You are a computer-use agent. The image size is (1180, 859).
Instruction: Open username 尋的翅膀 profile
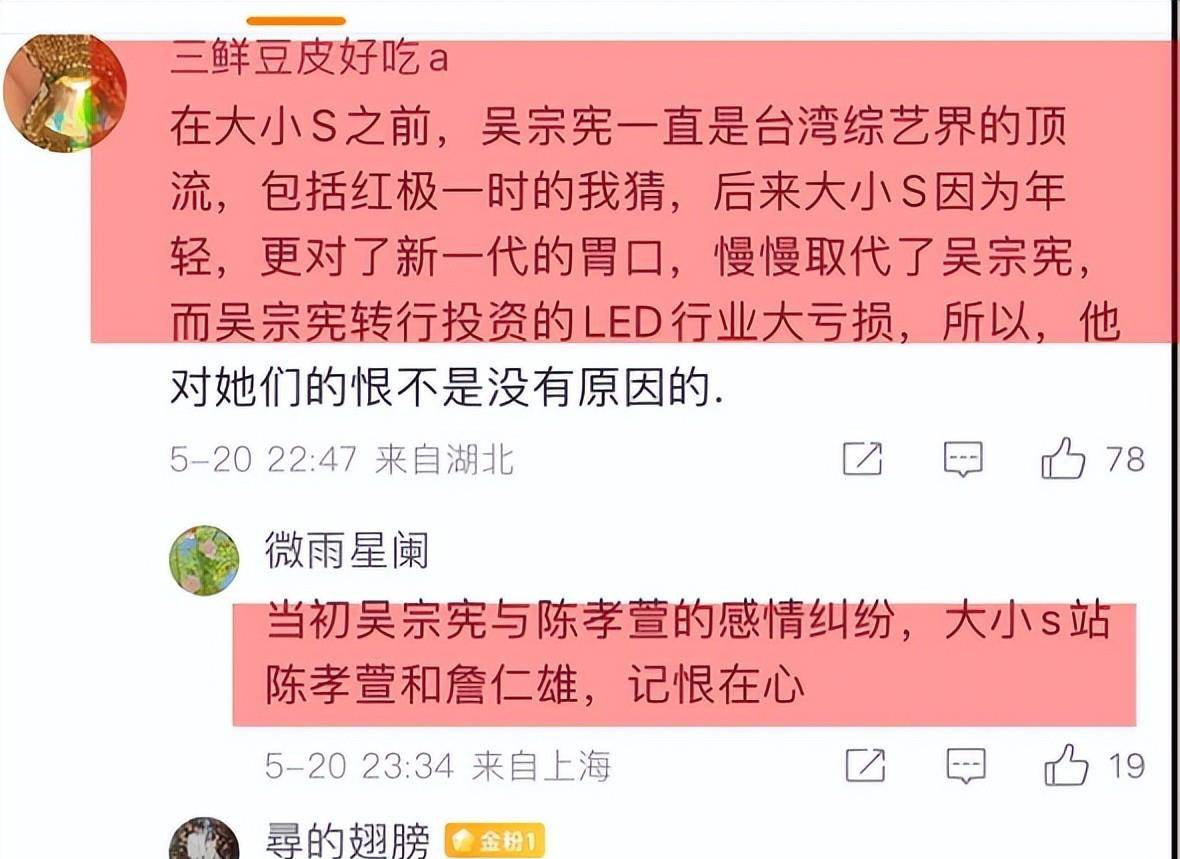[347, 841]
